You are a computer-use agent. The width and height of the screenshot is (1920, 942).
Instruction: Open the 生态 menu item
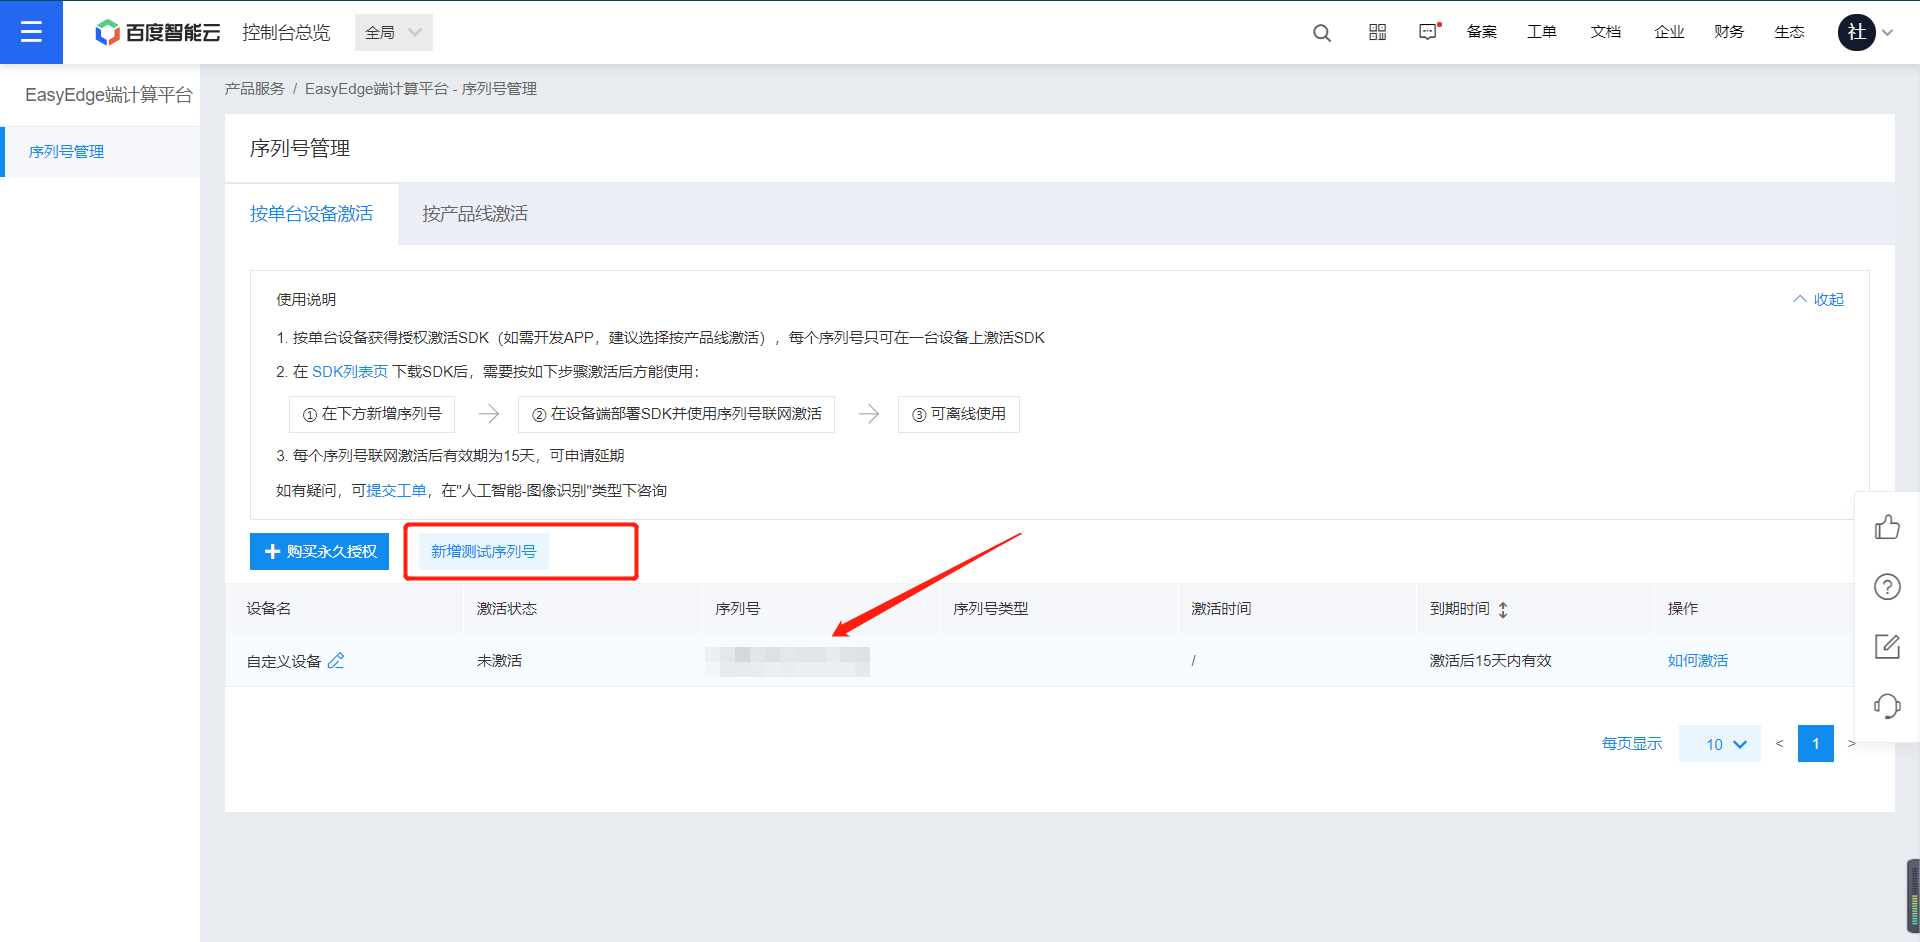1789,32
